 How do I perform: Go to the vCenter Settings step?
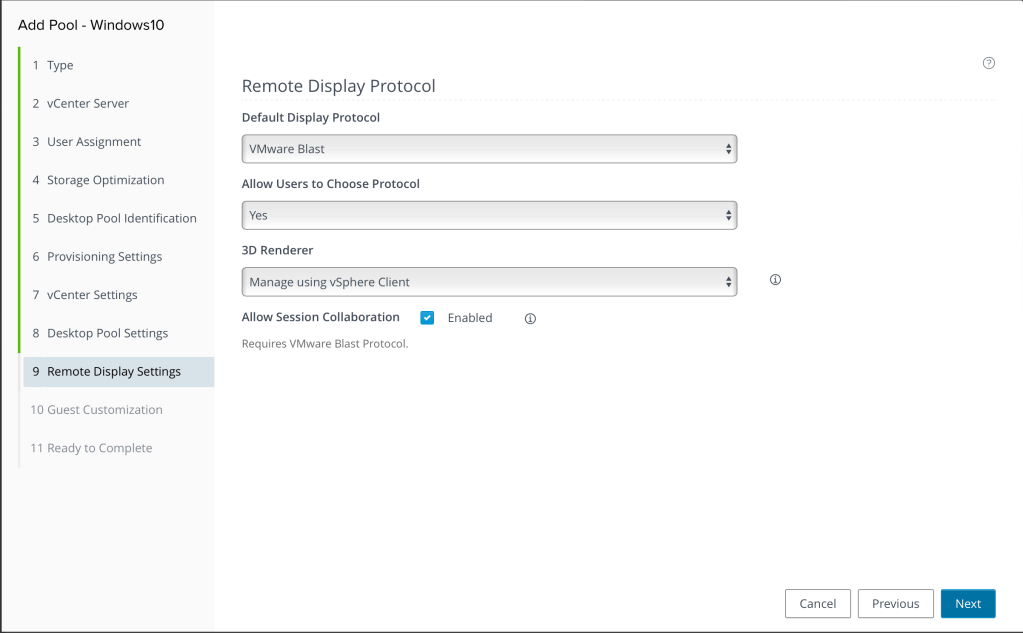pyautogui.click(x=92, y=296)
